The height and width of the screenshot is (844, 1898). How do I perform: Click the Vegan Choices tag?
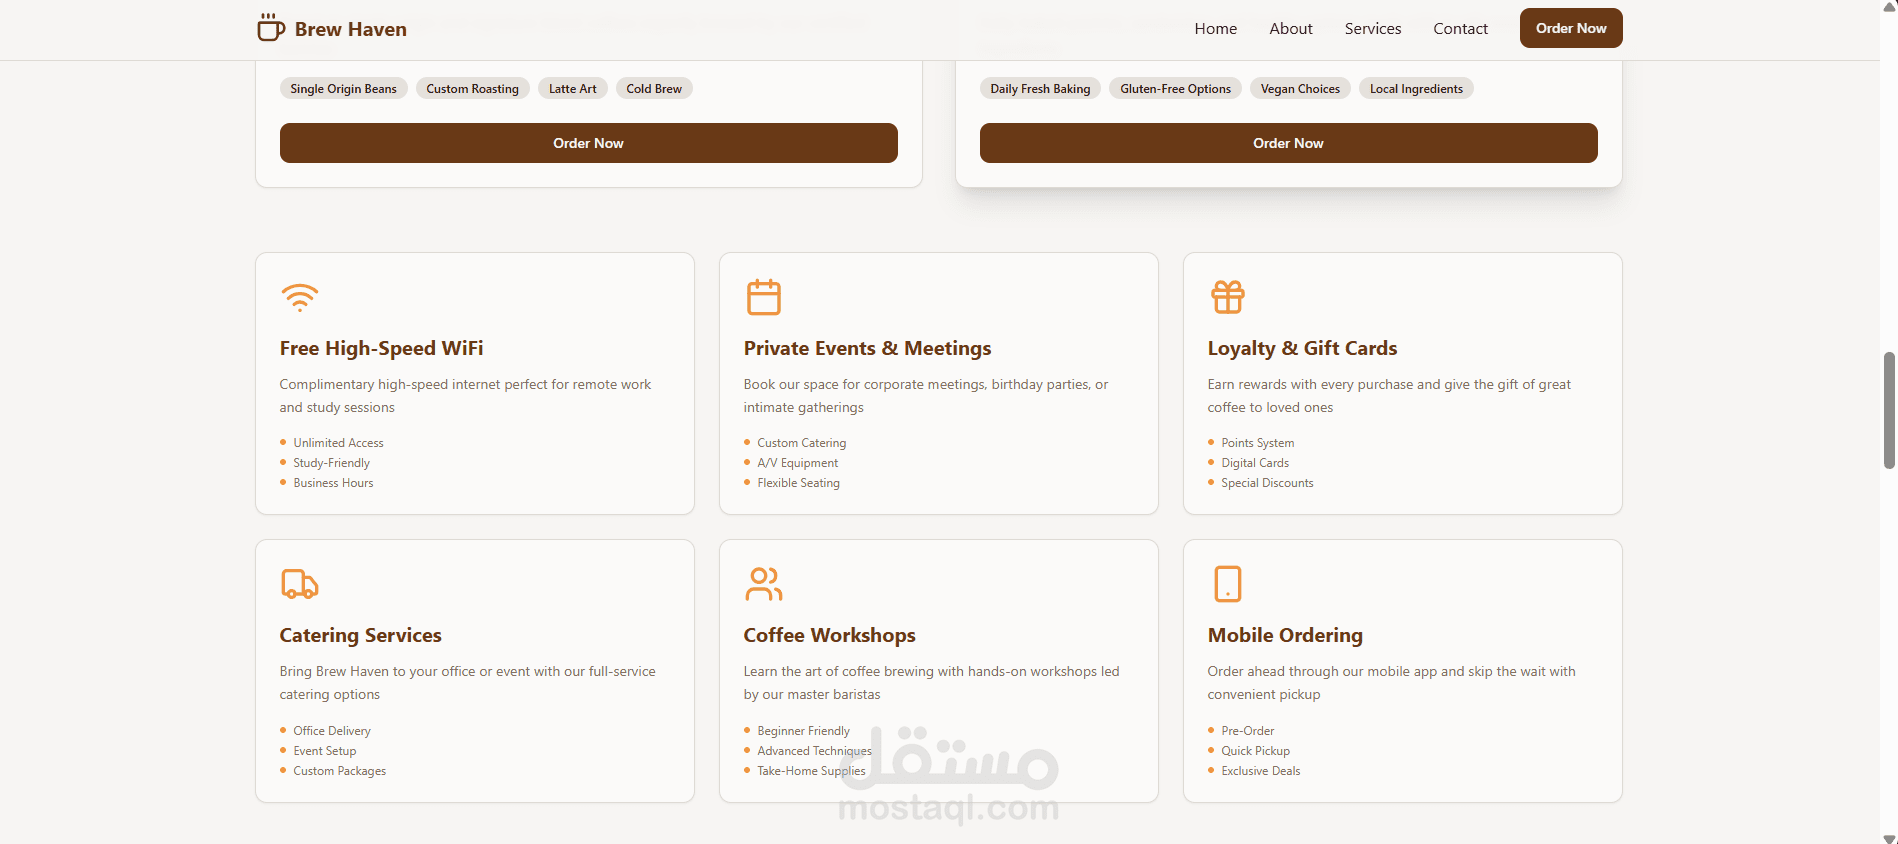click(x=1300, y=89)
